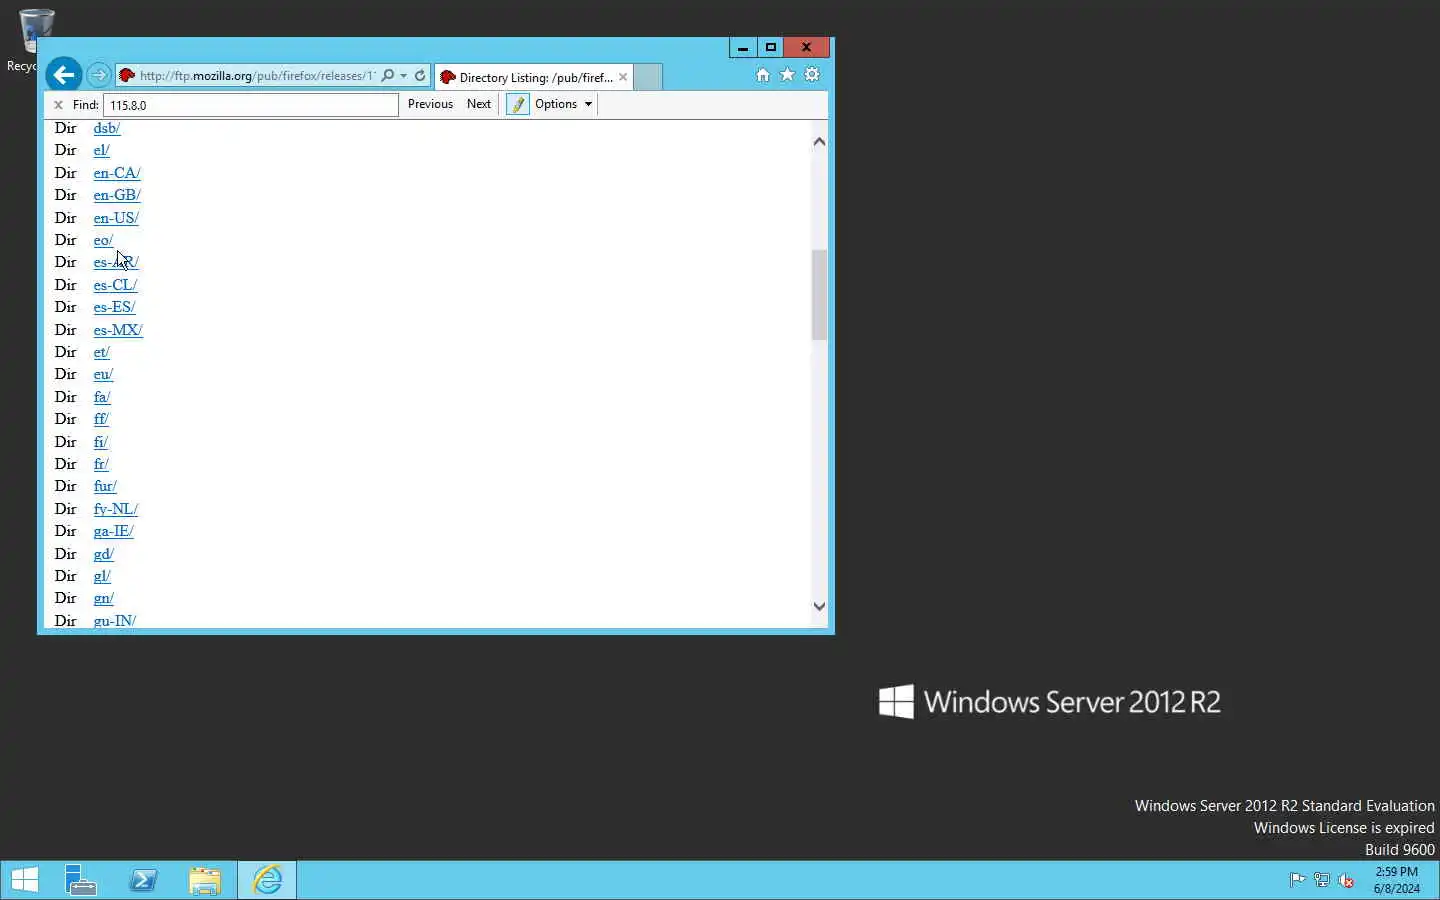Open the eu/ directory link
The height and width of the screenshot is (900, 1440).
pos(103,374)
